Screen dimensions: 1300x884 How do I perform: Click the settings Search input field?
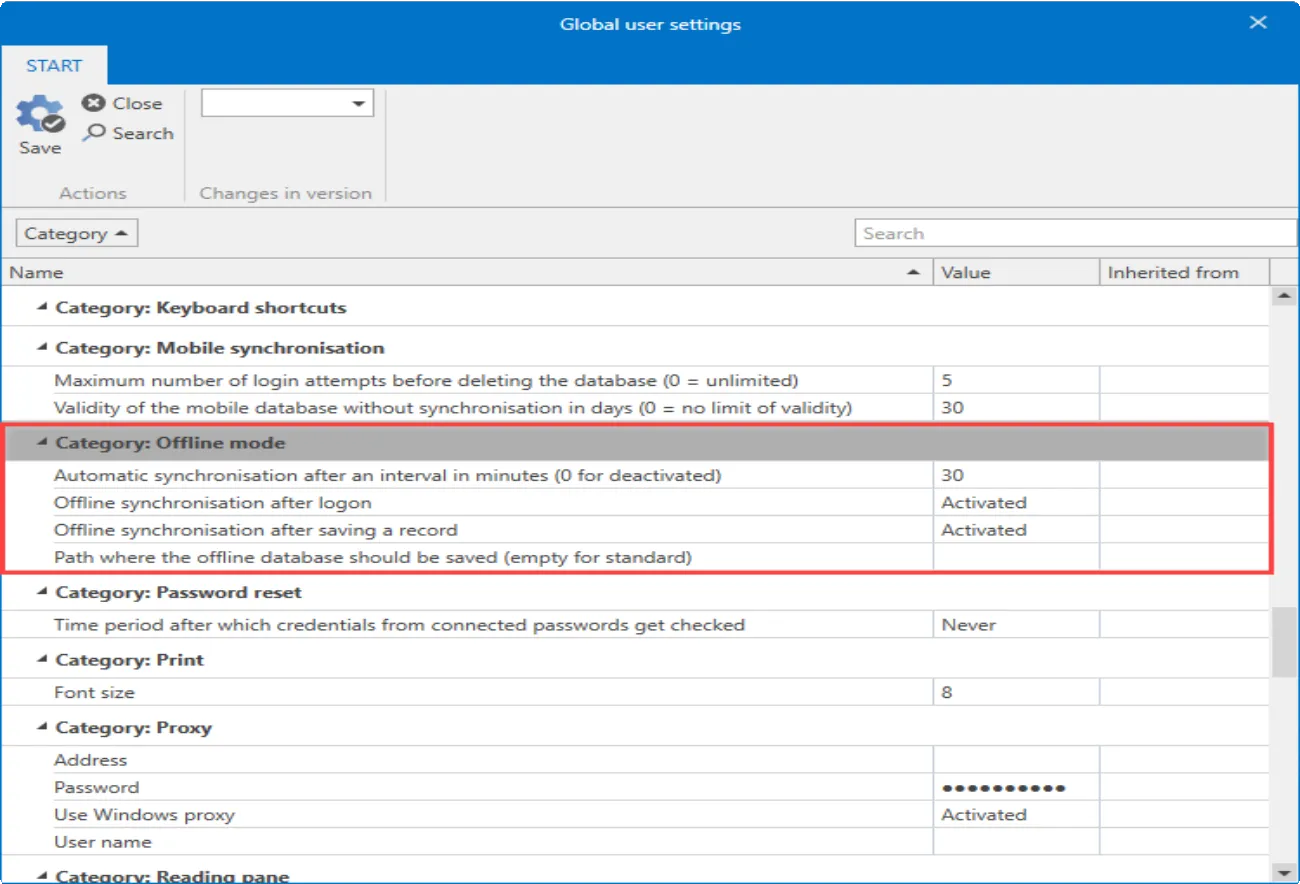(1075, 233)
